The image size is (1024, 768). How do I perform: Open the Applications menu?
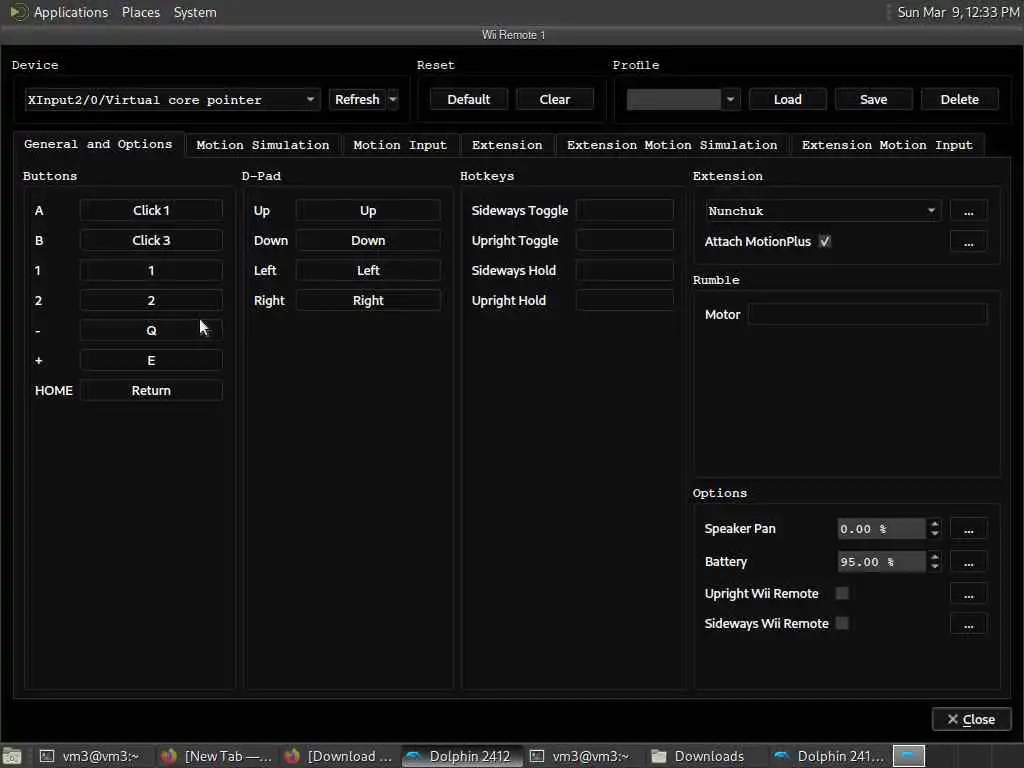tap(59, 12)
